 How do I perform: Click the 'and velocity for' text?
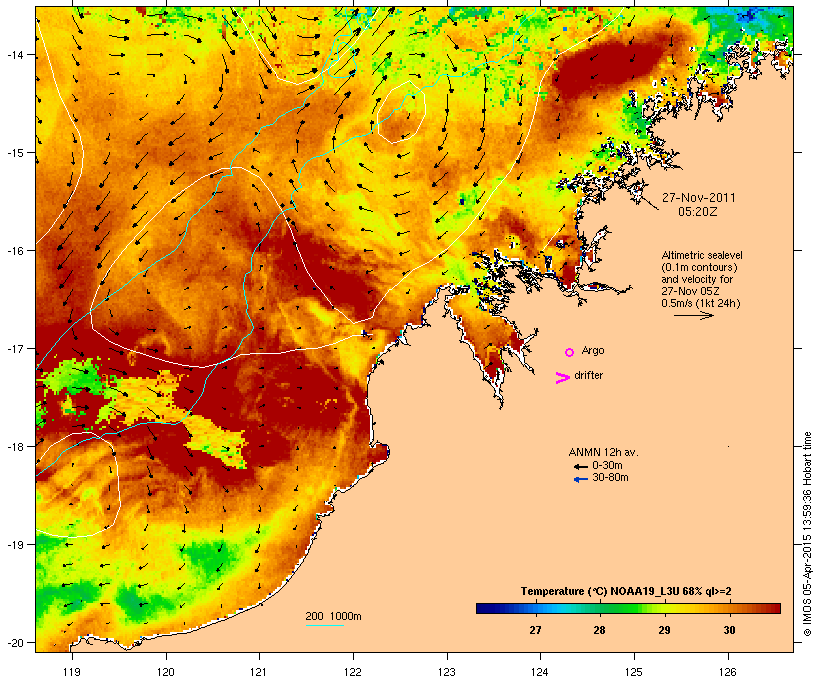tap(697, 279)
